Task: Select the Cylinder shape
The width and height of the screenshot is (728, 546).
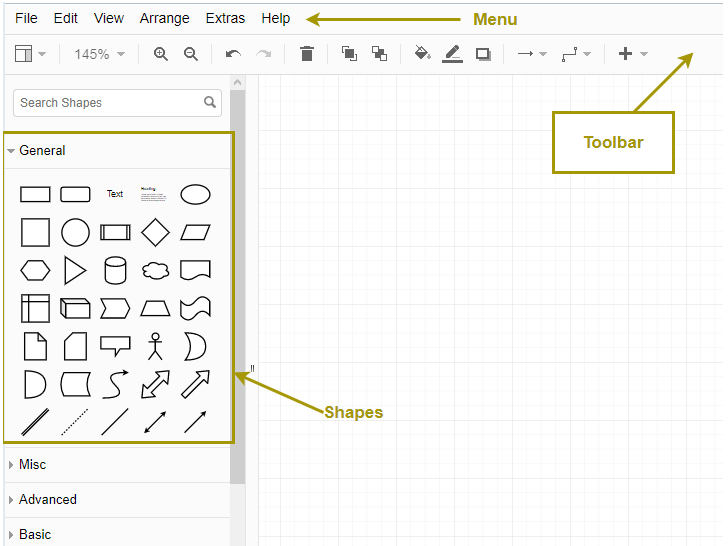Action: [x=115, y=270]
